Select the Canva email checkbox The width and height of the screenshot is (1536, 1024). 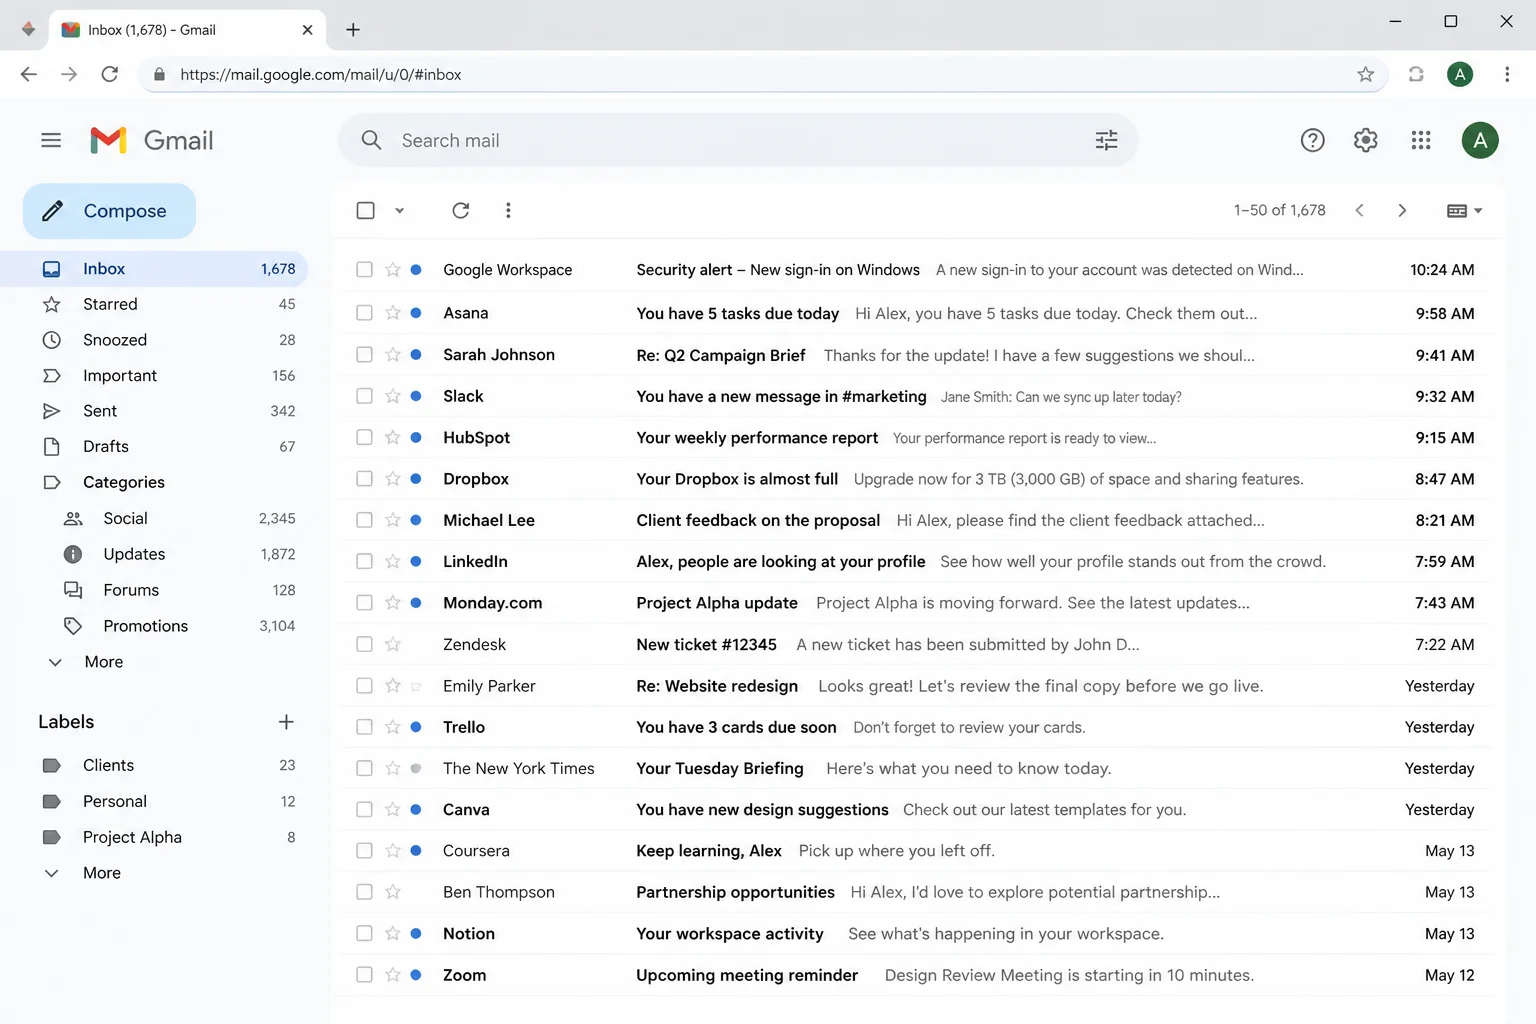click(364, 810)
